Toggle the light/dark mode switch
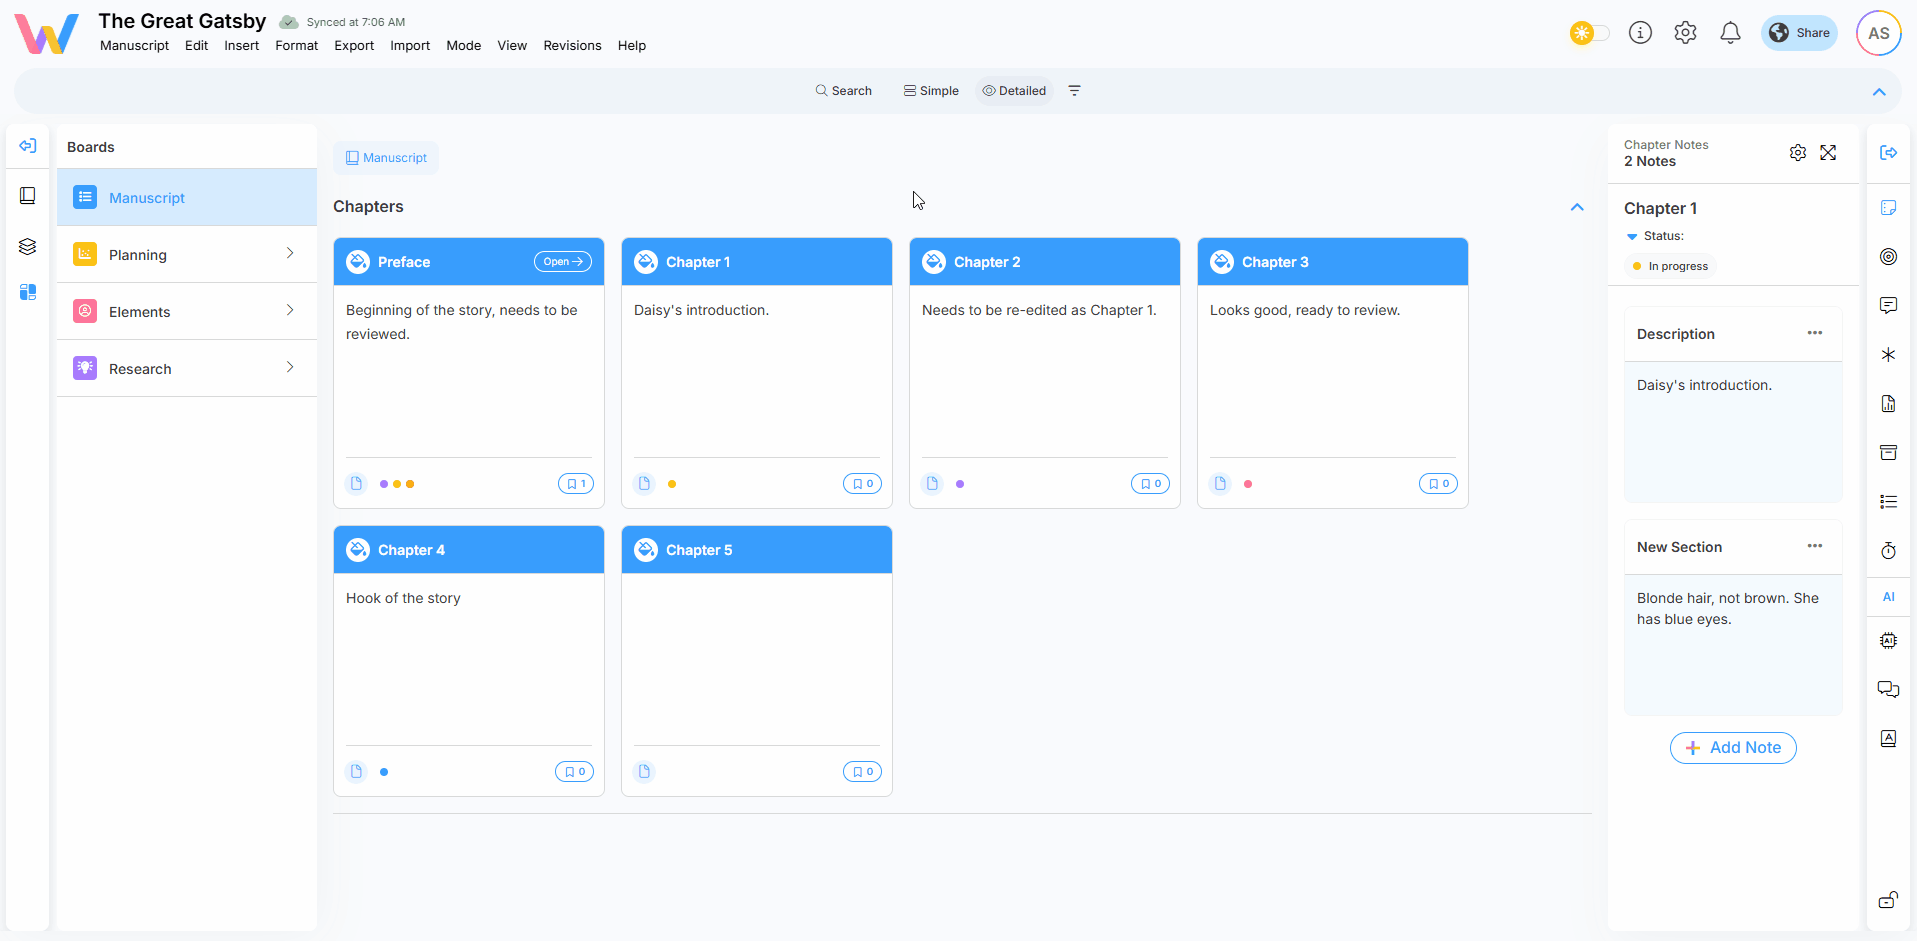 pos(1589,33)
